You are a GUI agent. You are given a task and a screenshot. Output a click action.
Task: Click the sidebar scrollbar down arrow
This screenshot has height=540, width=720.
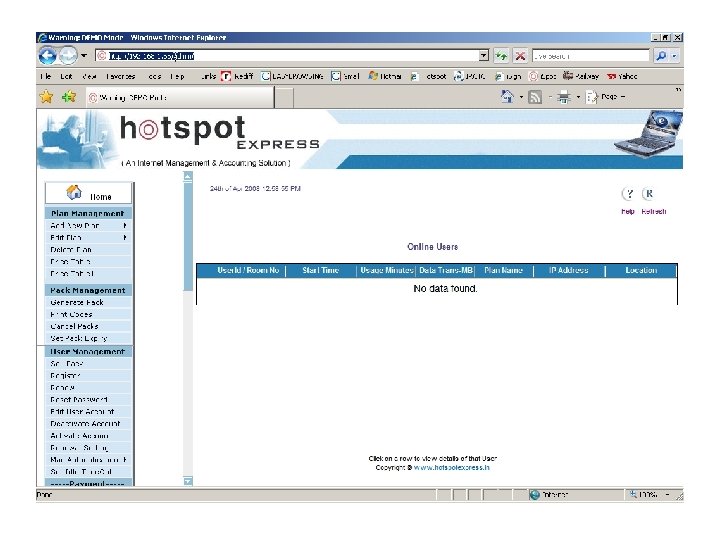(188, 481)
